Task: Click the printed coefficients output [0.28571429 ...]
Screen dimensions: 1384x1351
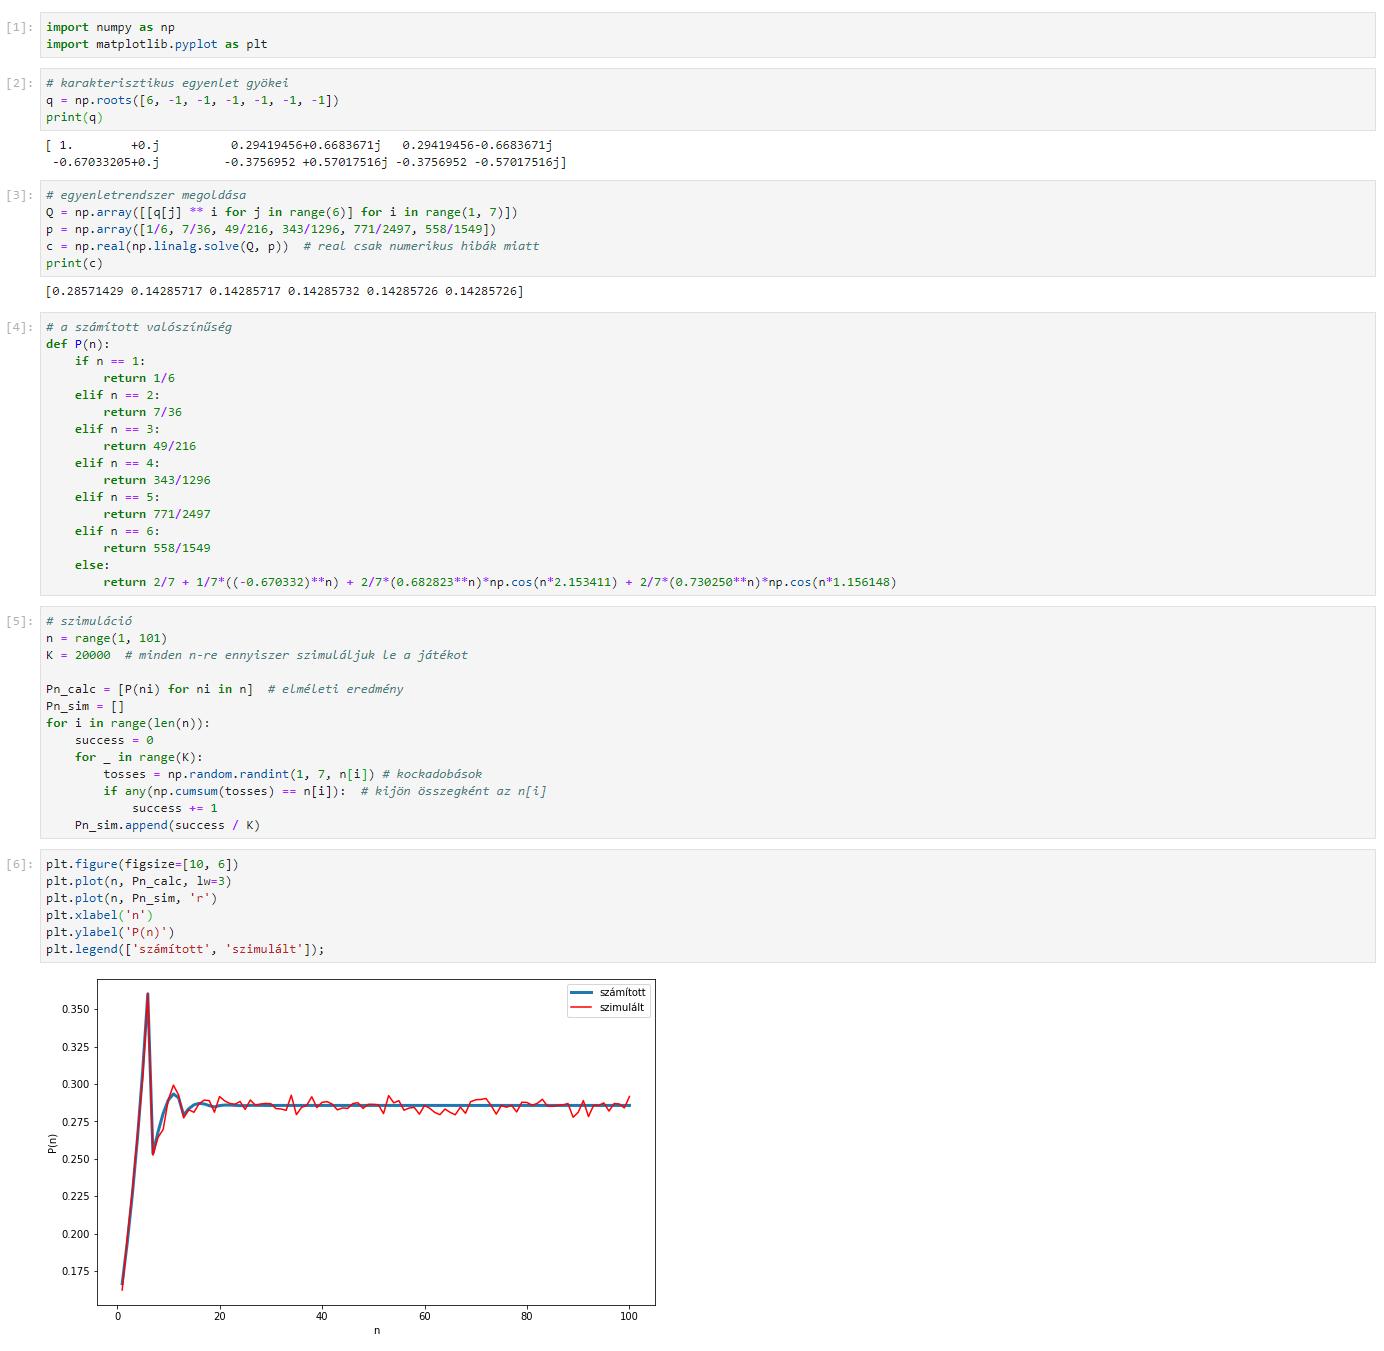Action: point(284,291)
